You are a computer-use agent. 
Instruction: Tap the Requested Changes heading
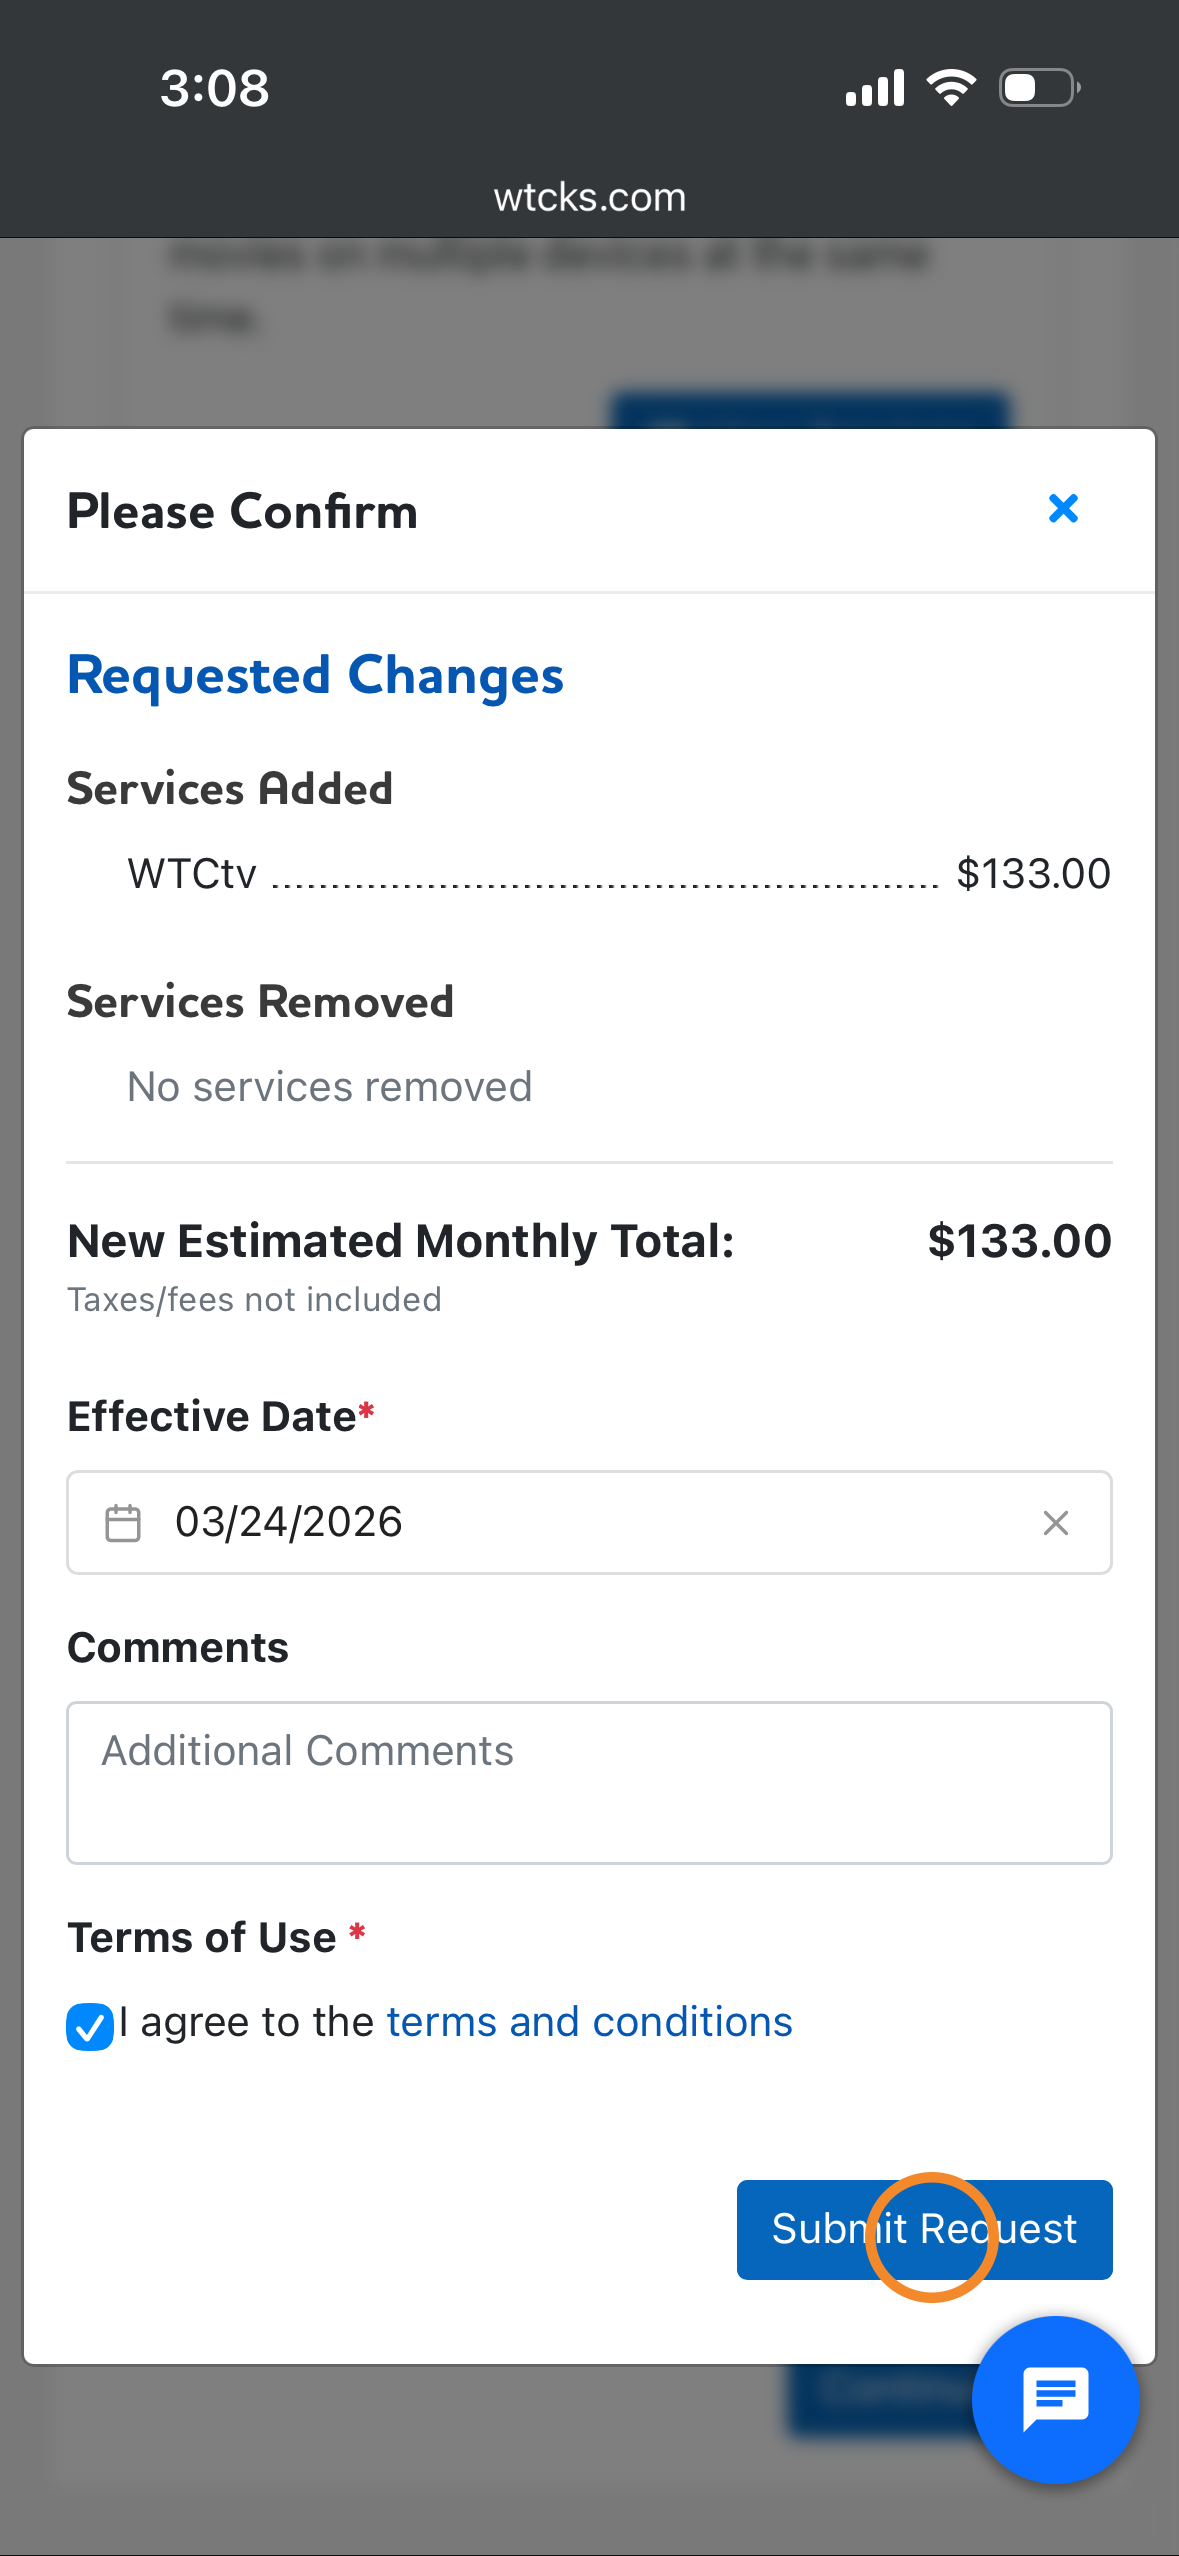pyautogui.click(x=315, y=676)
